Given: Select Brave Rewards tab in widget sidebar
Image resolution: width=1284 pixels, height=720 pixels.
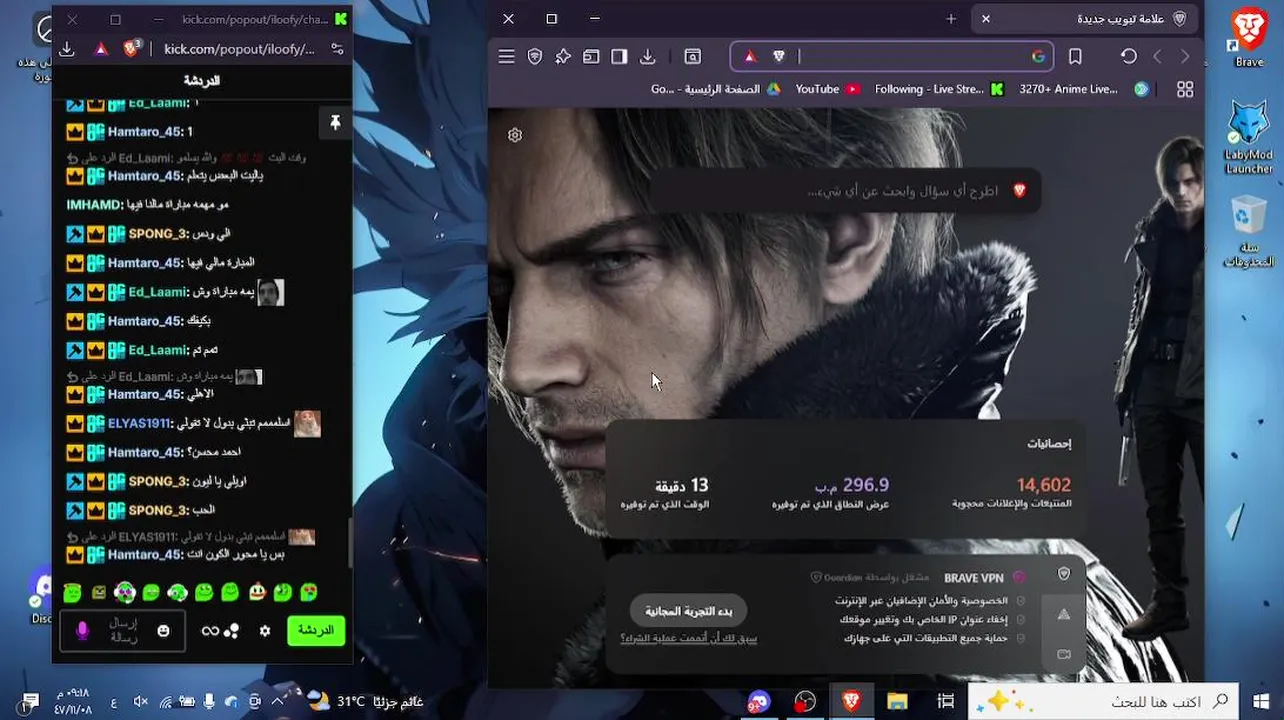Looking at the screenshot, I should (x=1064, y=614).
